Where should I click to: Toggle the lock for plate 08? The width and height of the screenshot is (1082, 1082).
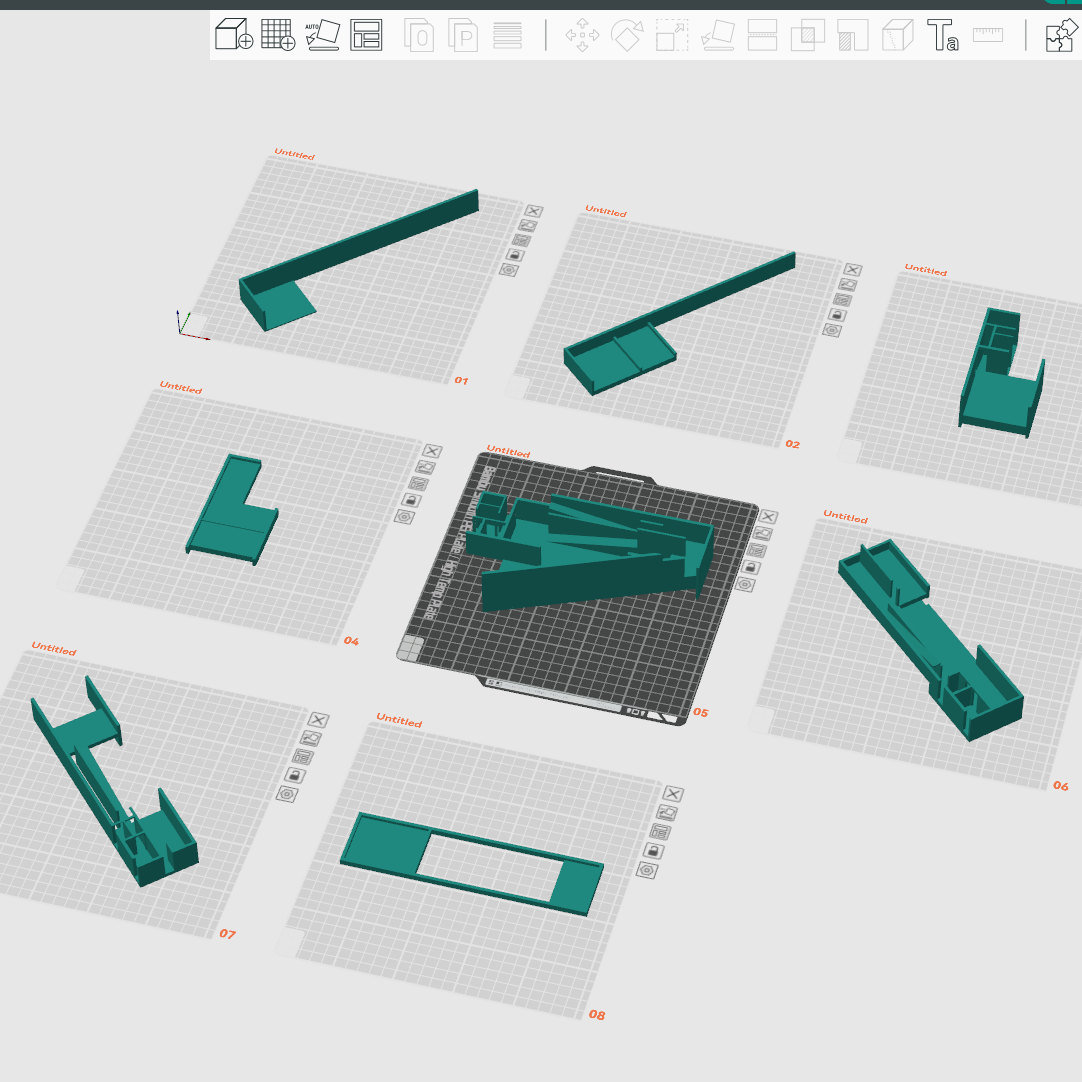click(x=653, y=851)
